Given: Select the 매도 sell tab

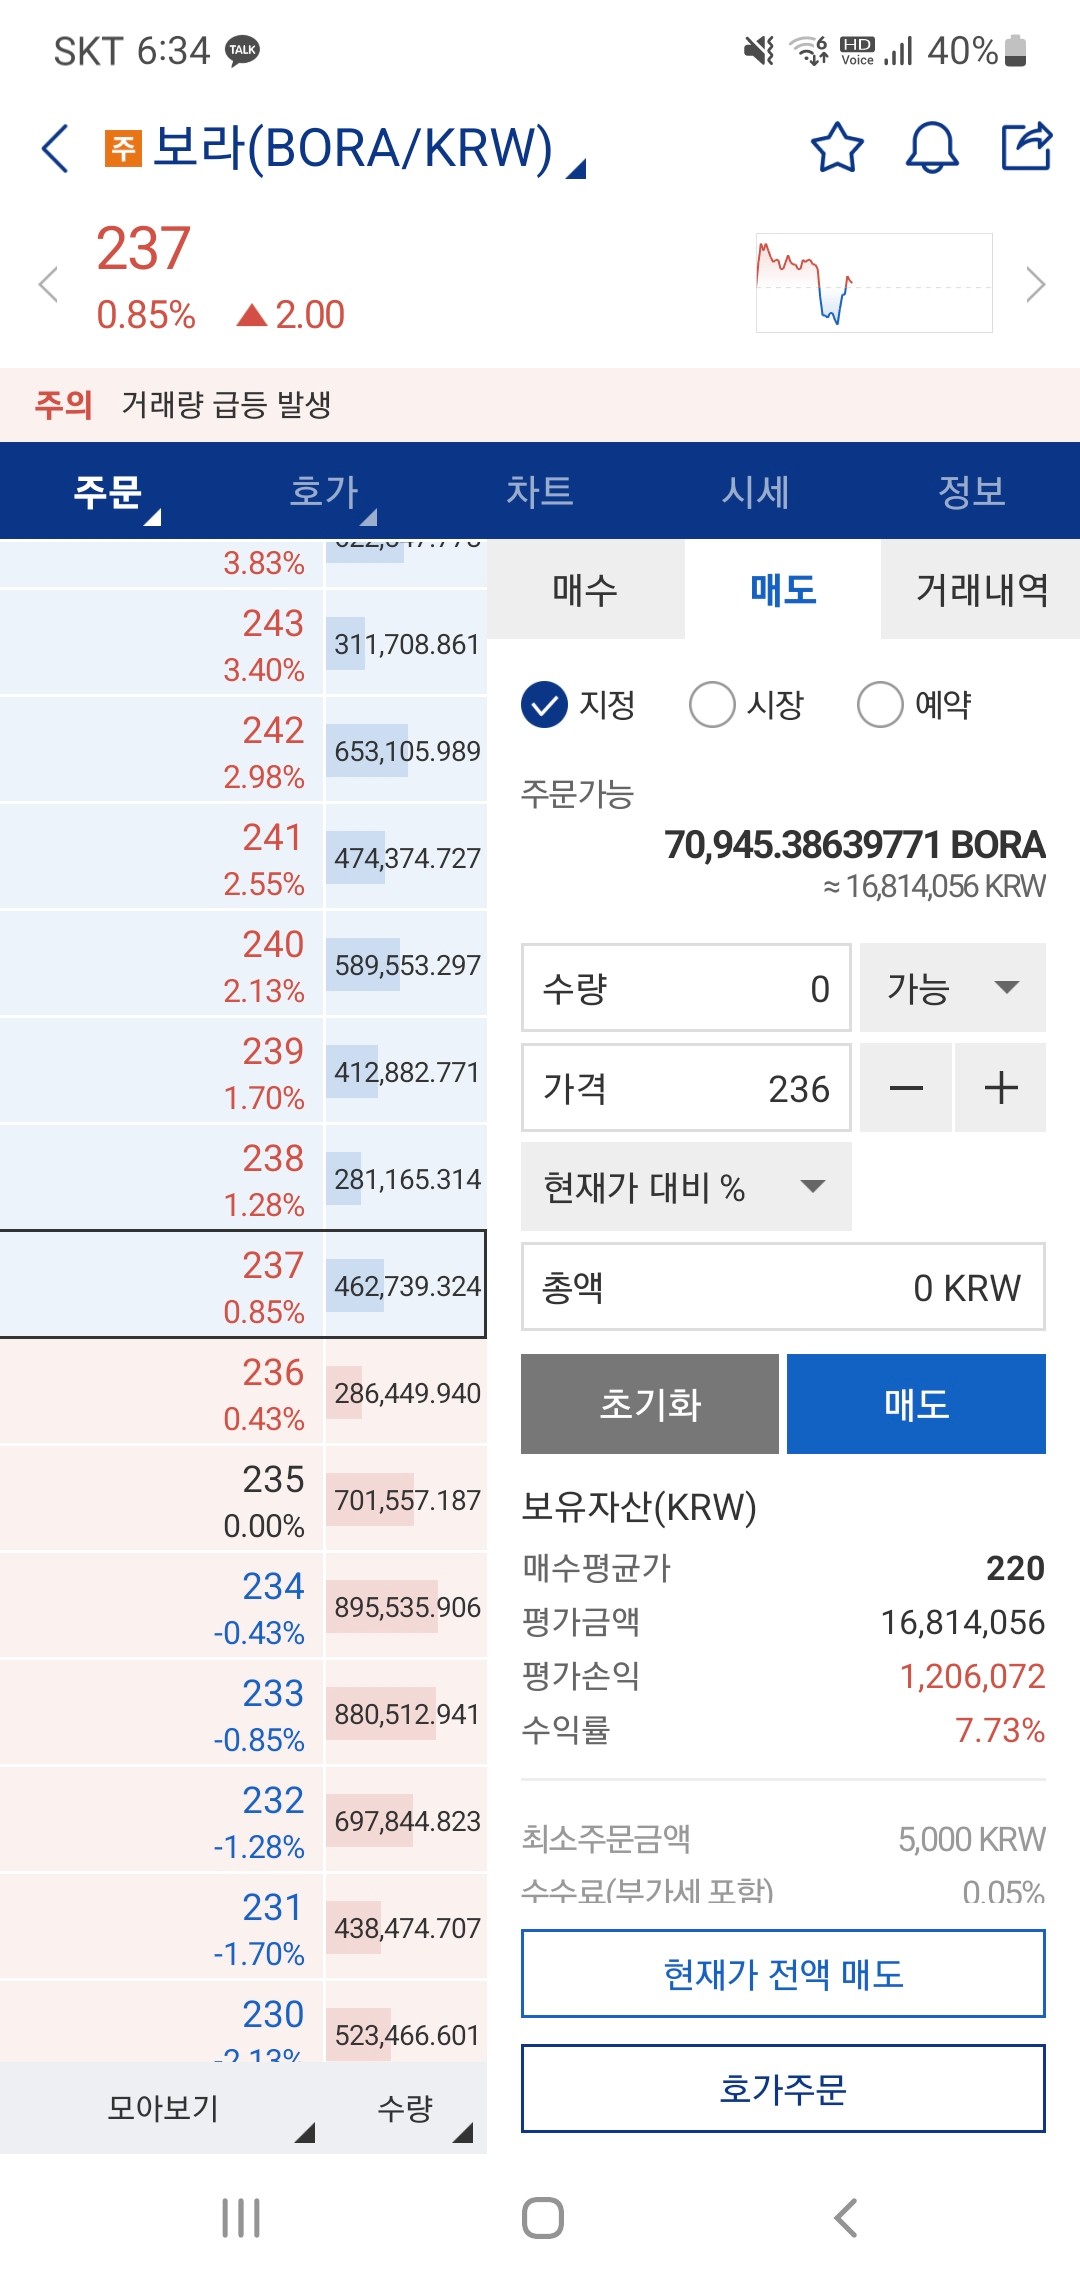Looking at the screenshot, I should 783,589.
